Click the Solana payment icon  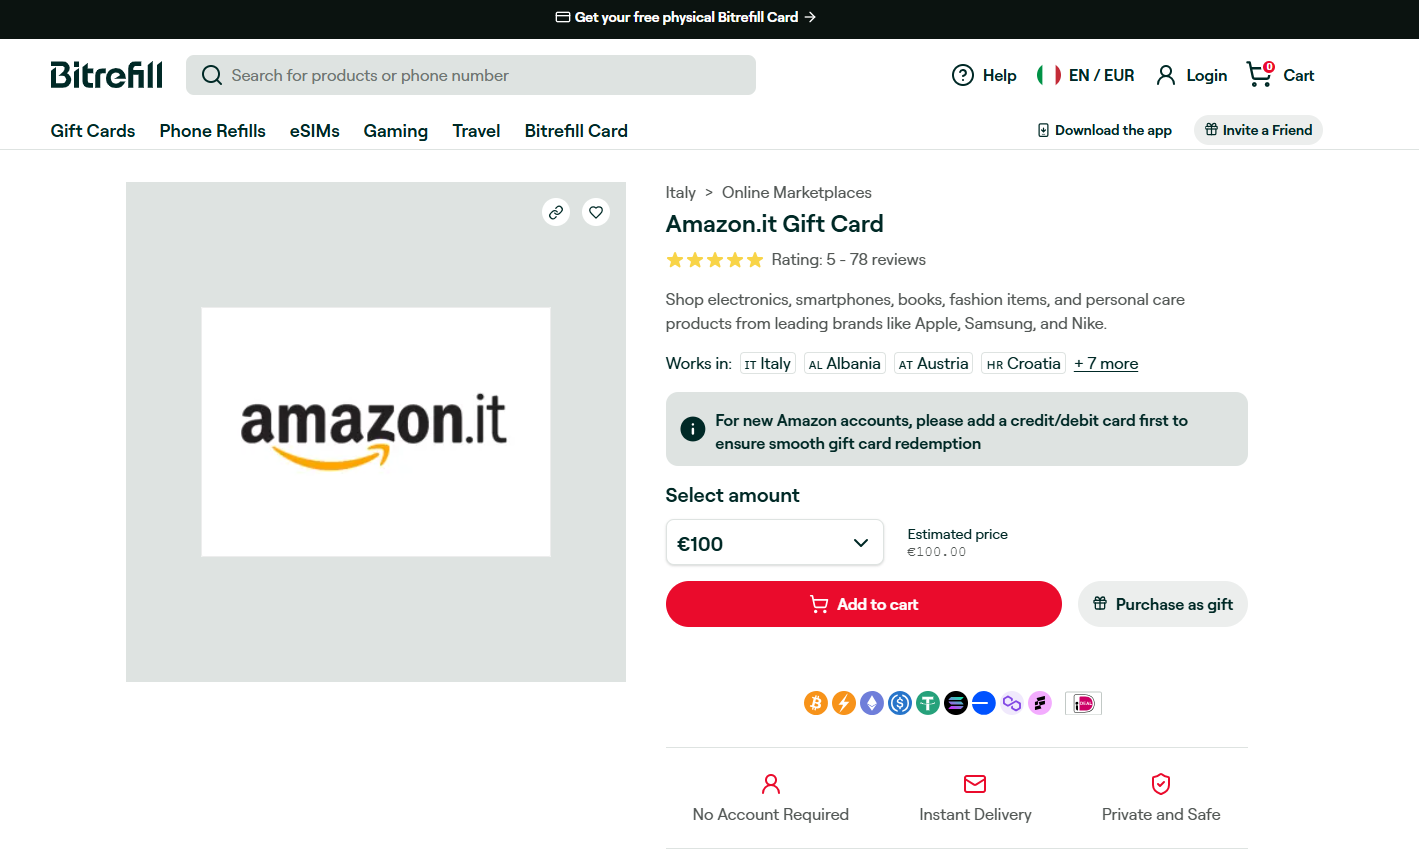[x=956, y=703]
